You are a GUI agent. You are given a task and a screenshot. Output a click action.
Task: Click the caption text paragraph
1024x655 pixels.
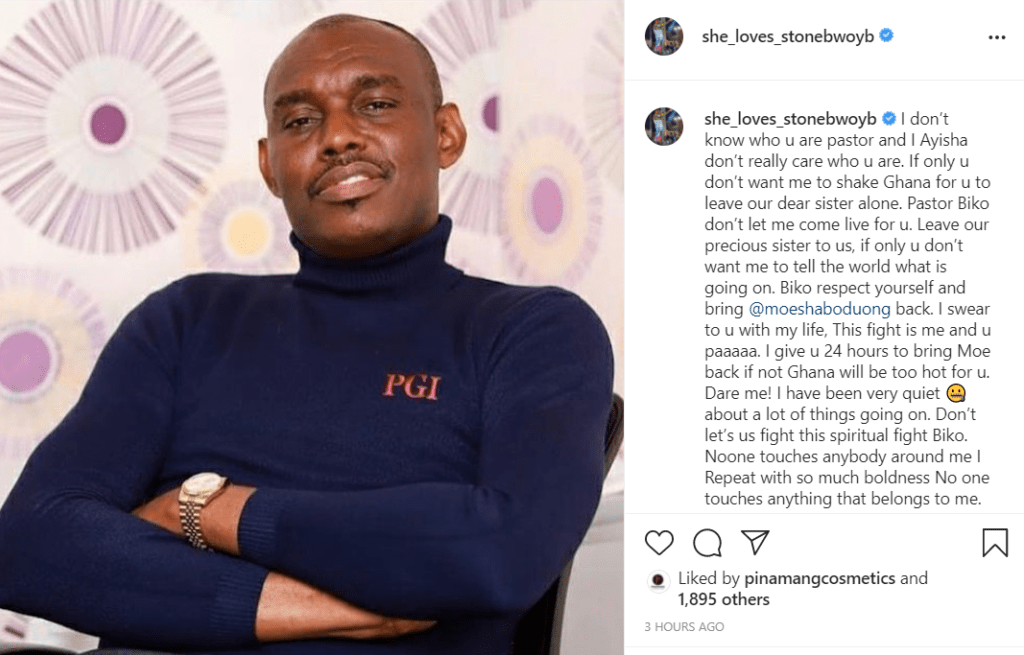847,309
